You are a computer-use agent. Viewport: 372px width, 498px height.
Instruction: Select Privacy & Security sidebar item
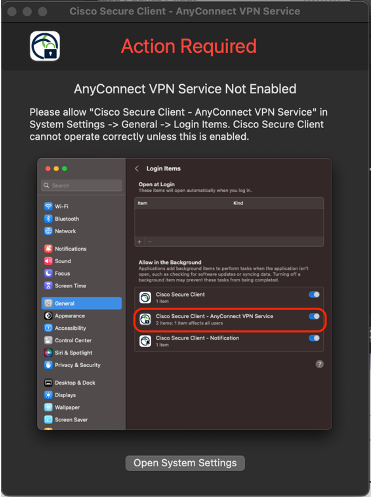(72, 365)
